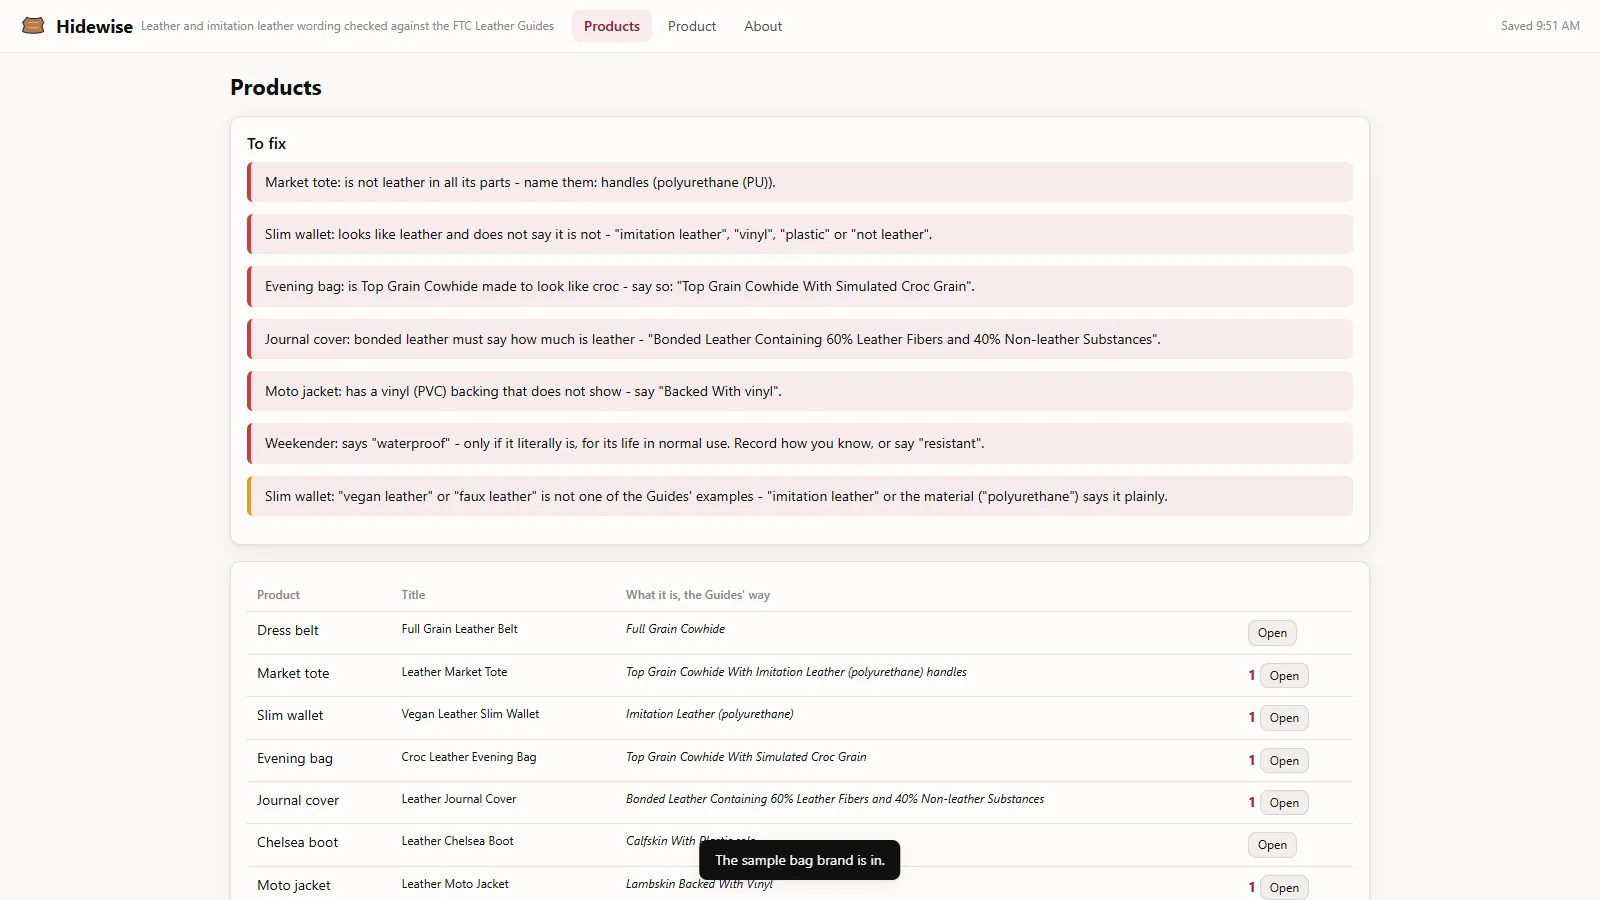This screenshot has height=900, width=1600.
Task: Open the Moto jacket product
Action: click(x=1284, y=888)
